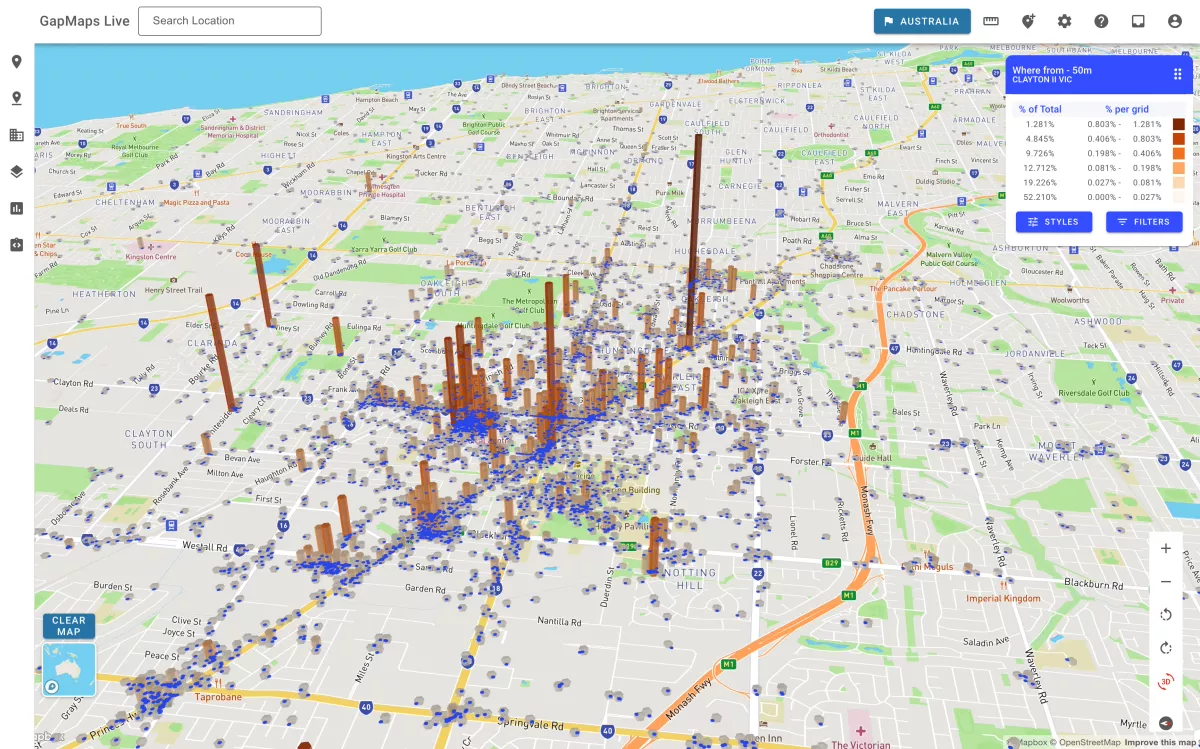Viewport: 1200px width, 749px height.
Task: Click the Australia minimap thumbnail
Action: 69,669
